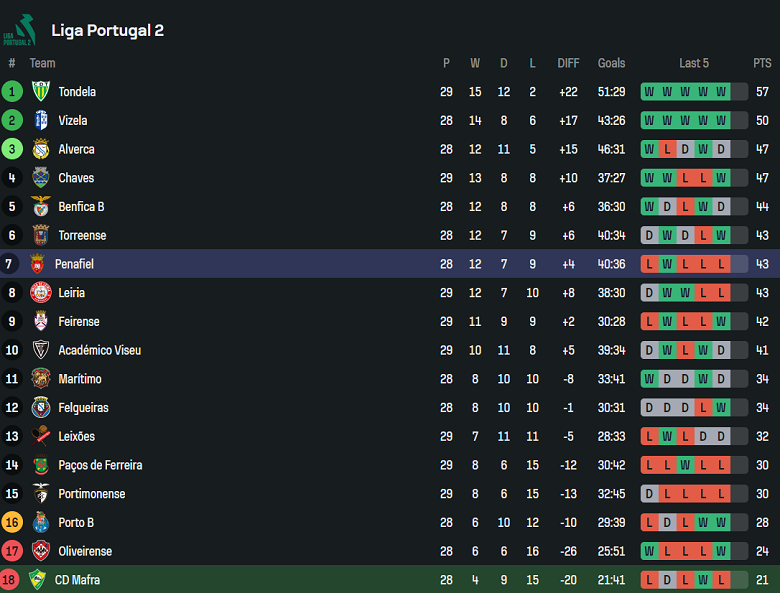Sort table by Goals column header
This screenshot has height=593, width=780.
click(611, 63)
